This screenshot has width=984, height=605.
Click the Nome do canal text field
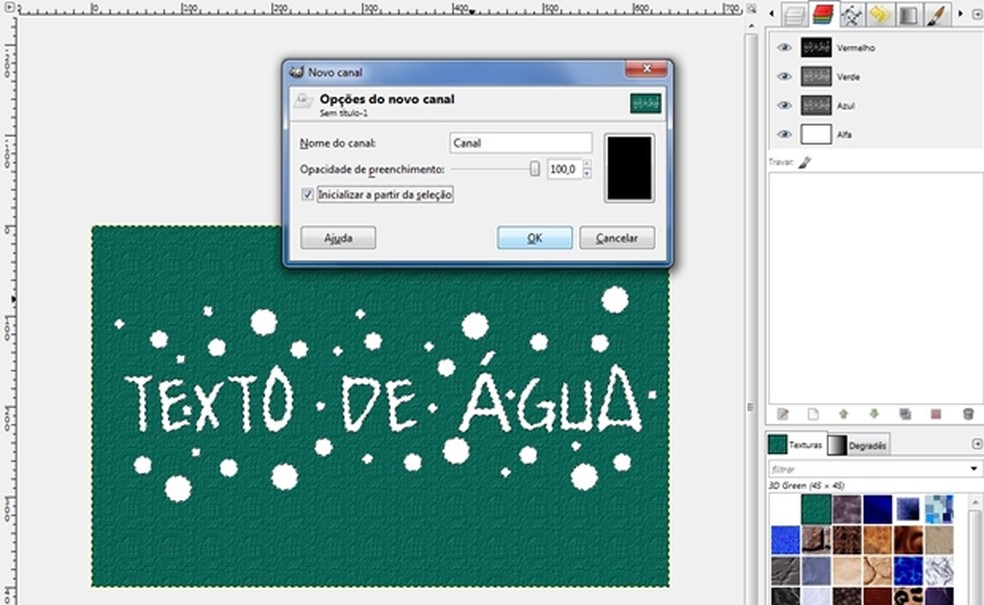tap(521, 143)
